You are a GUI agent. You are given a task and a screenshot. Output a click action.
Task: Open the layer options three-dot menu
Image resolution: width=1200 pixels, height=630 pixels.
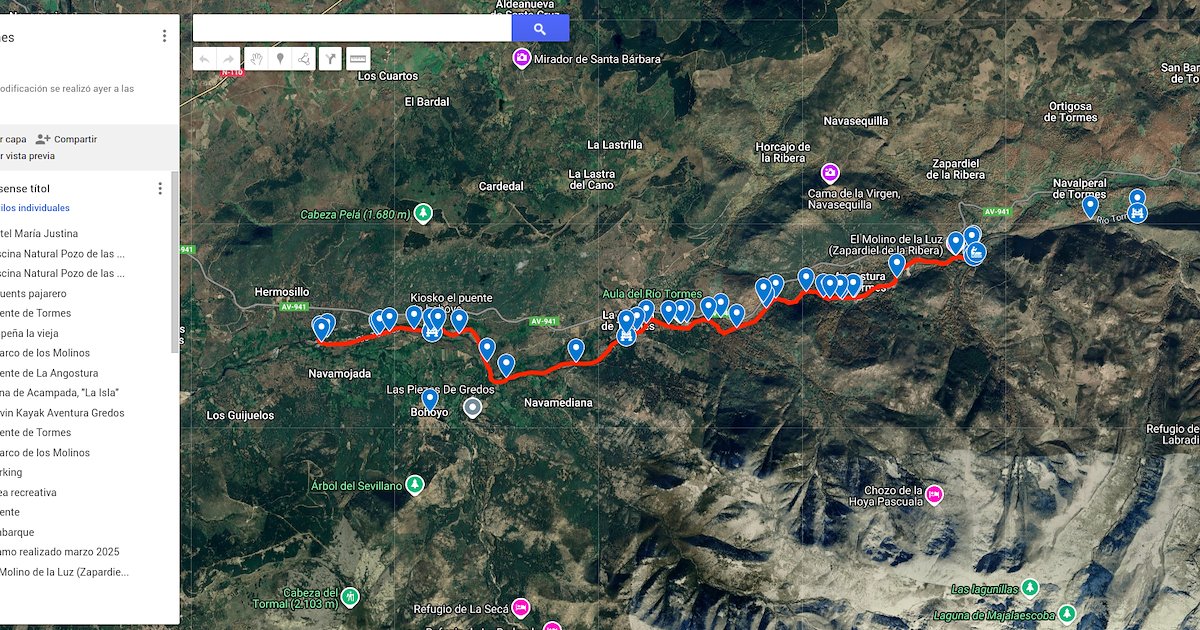159,188
